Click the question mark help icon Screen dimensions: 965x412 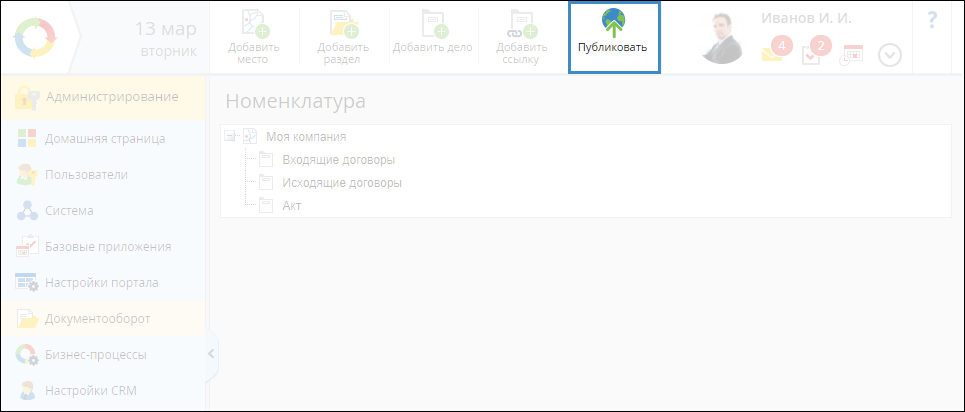[x=932, y=20]
